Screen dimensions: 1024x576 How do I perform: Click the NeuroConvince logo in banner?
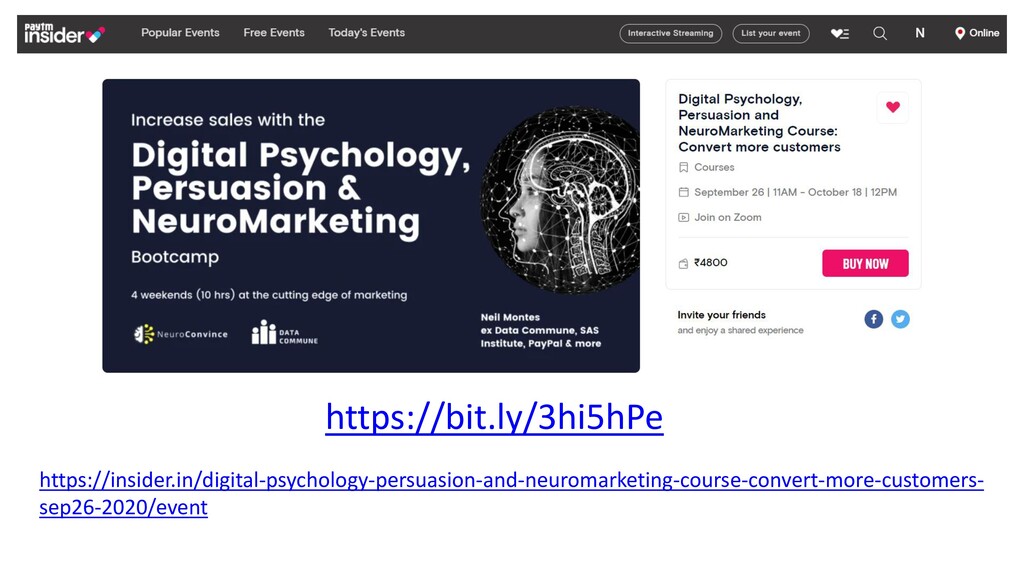pos(181,334)
